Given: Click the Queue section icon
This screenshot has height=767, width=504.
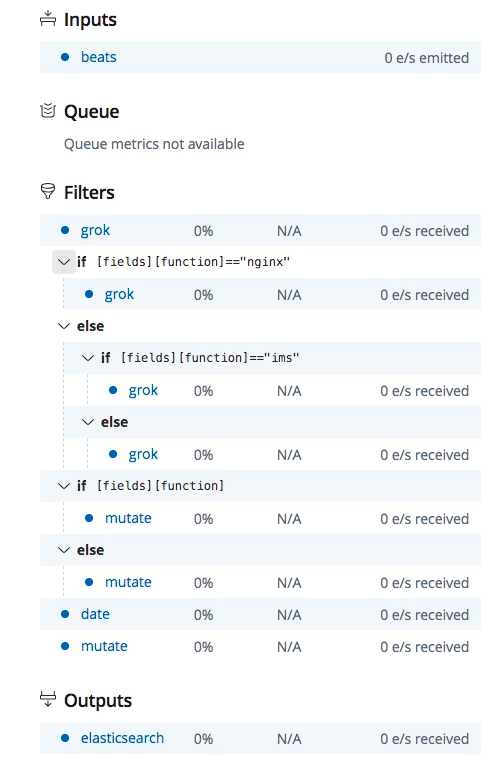Looking at the screenshot, I should pyautogui.click(x=47, y=111).
